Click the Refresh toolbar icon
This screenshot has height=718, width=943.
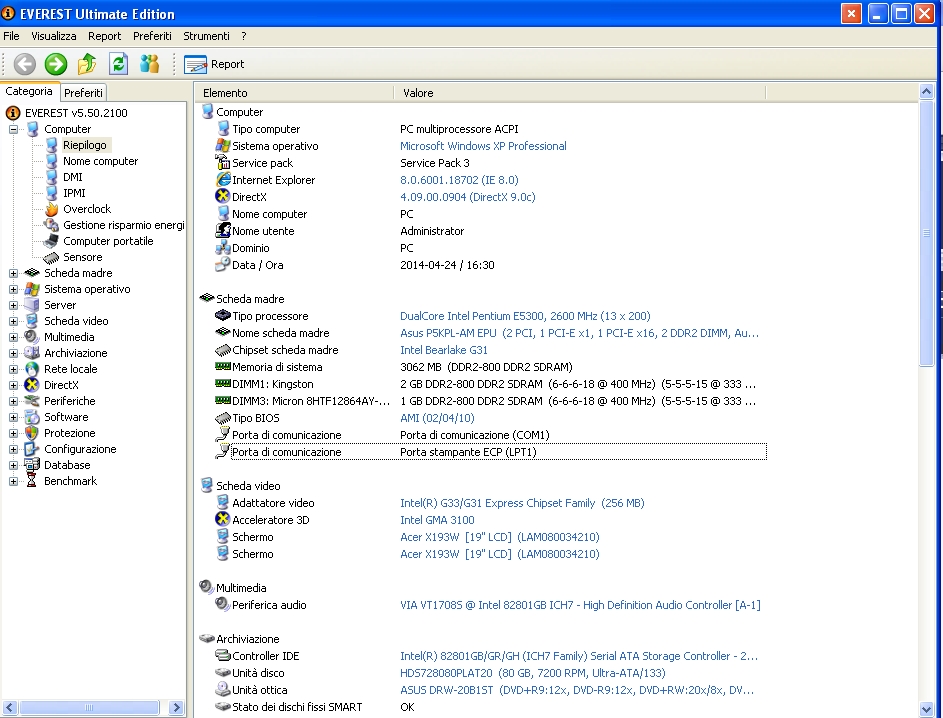118,64
